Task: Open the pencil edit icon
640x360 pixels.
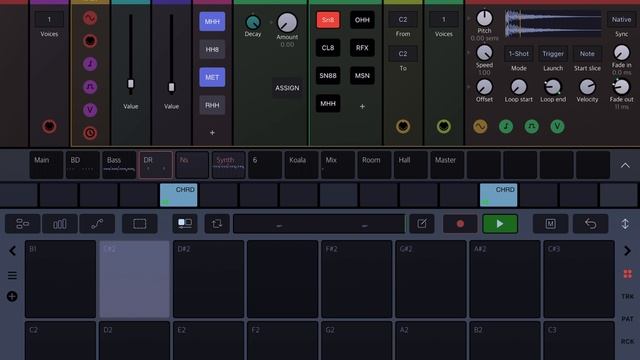Action: click(x=422, y=224)
